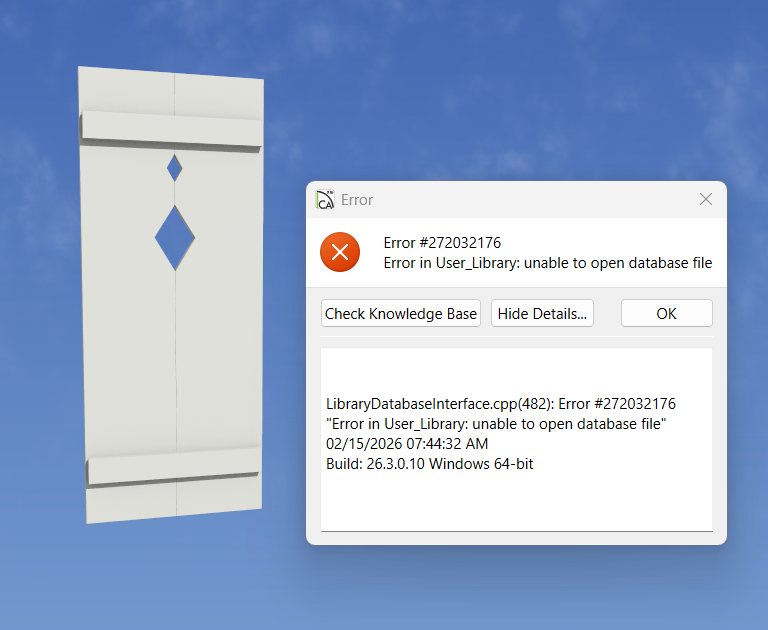Click the red error X icon
Viewport: 768px width, 630px height.
339,252
